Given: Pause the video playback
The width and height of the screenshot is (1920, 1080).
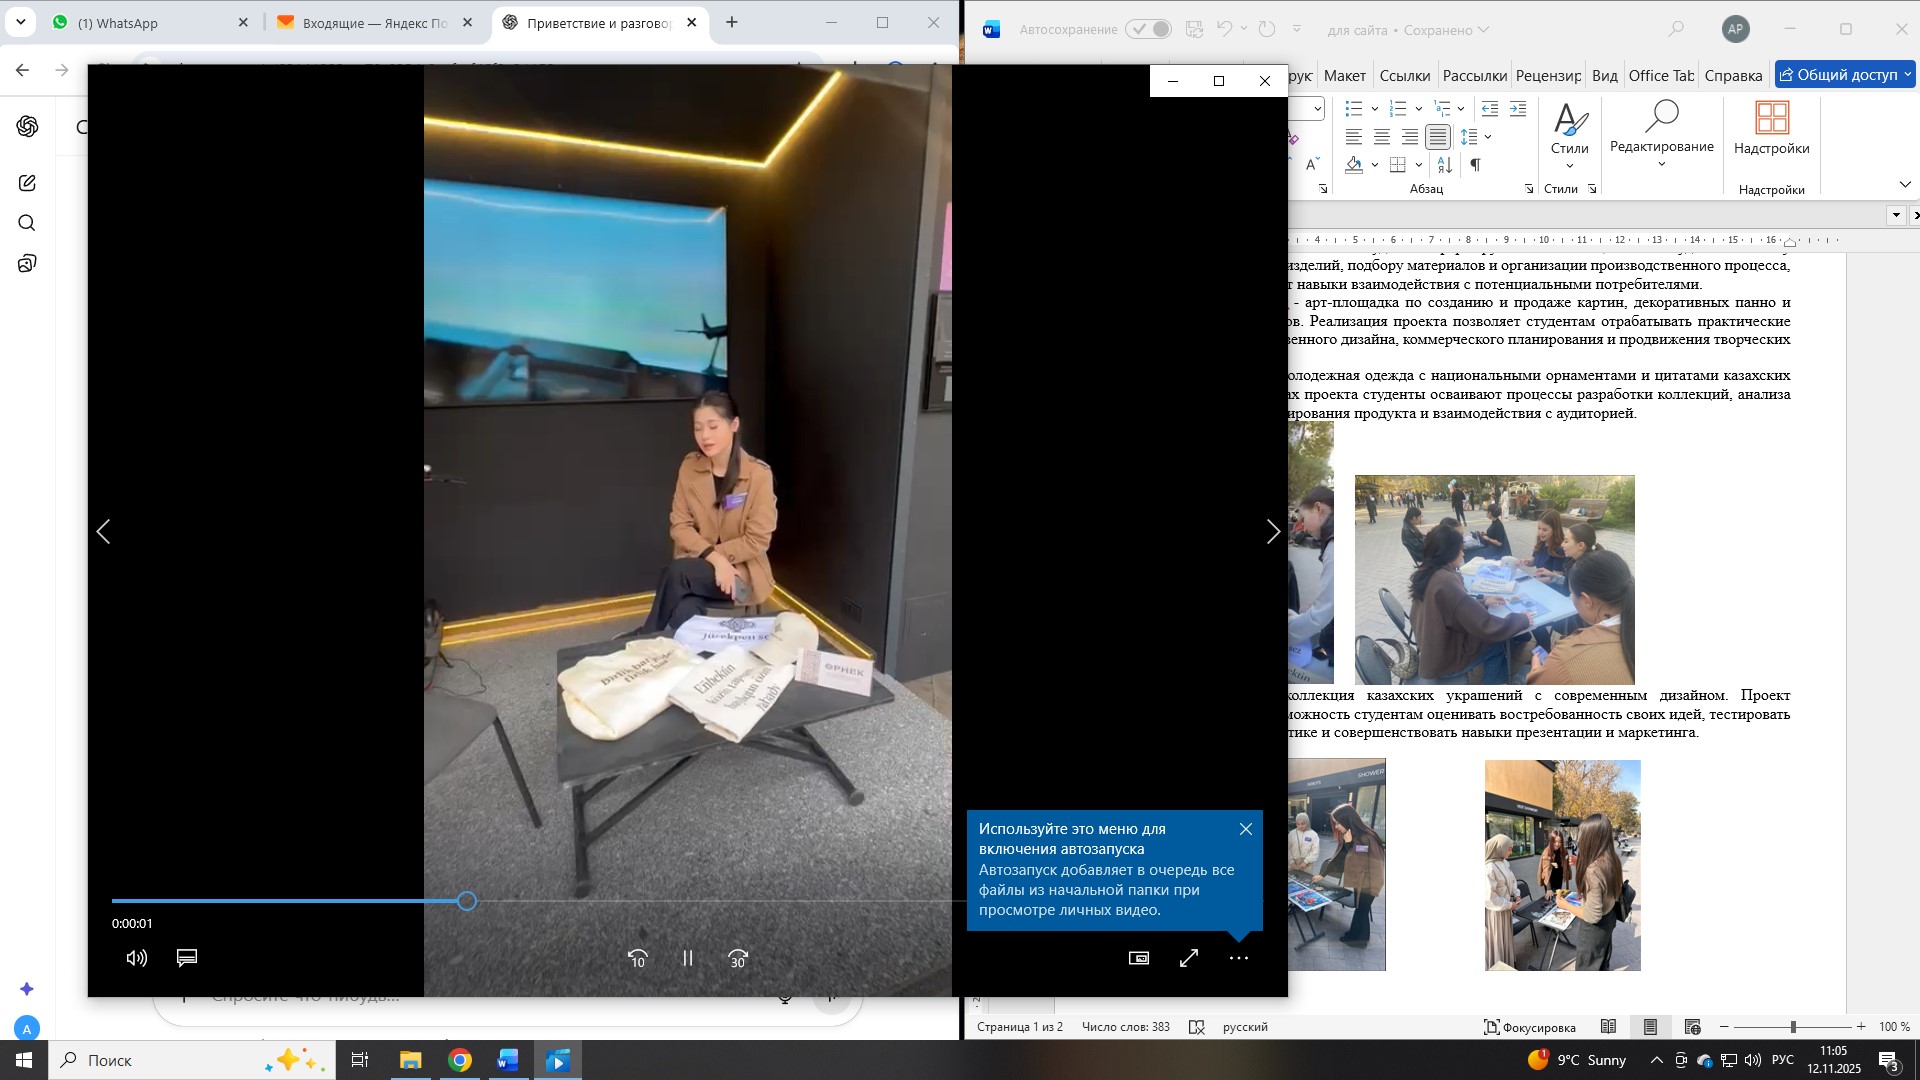Looking at the screenshot, I should click(688, 958).
